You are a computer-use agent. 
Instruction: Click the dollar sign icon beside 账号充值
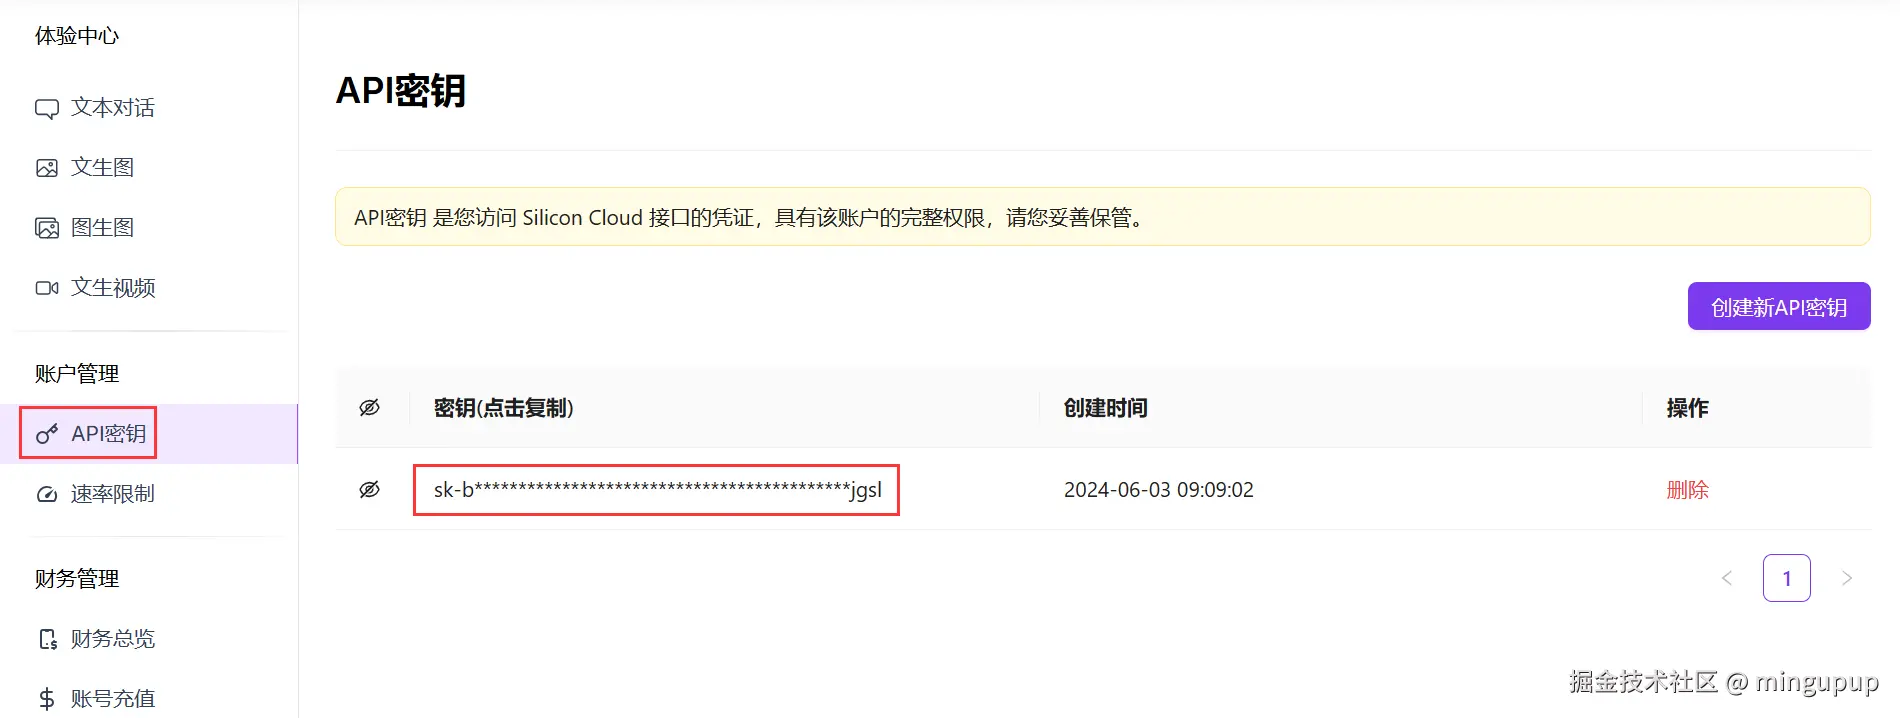(x=47, y=699)
